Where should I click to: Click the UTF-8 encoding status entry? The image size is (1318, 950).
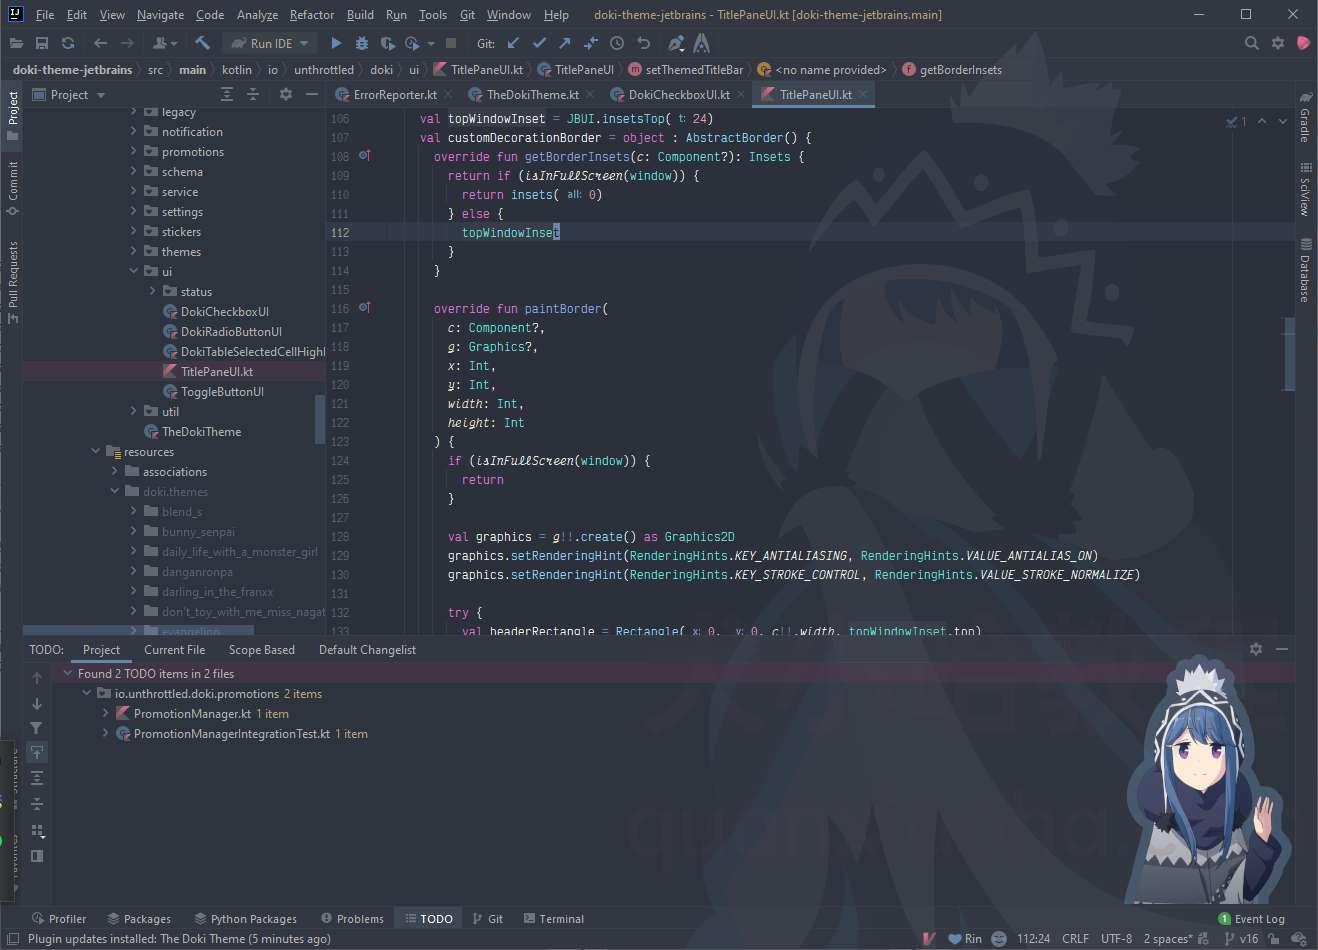(1116, 939)
